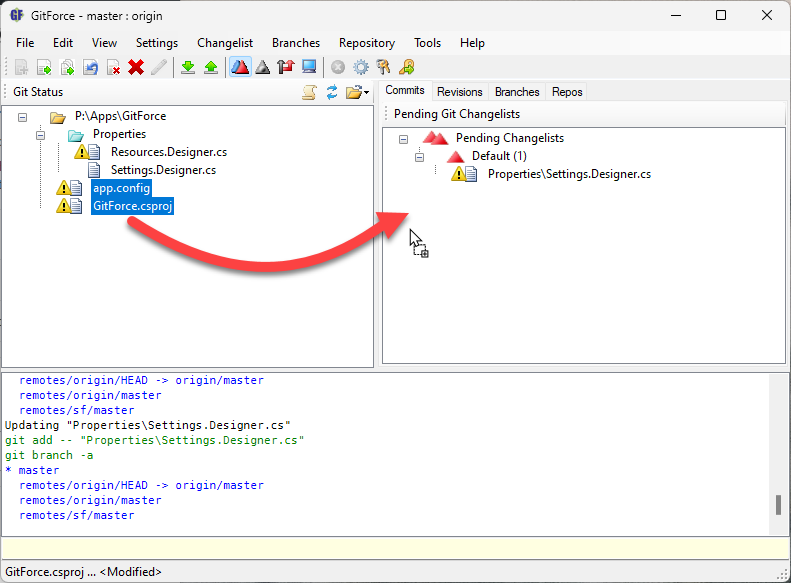Select the GitForce.csproj file

point(133,206)
